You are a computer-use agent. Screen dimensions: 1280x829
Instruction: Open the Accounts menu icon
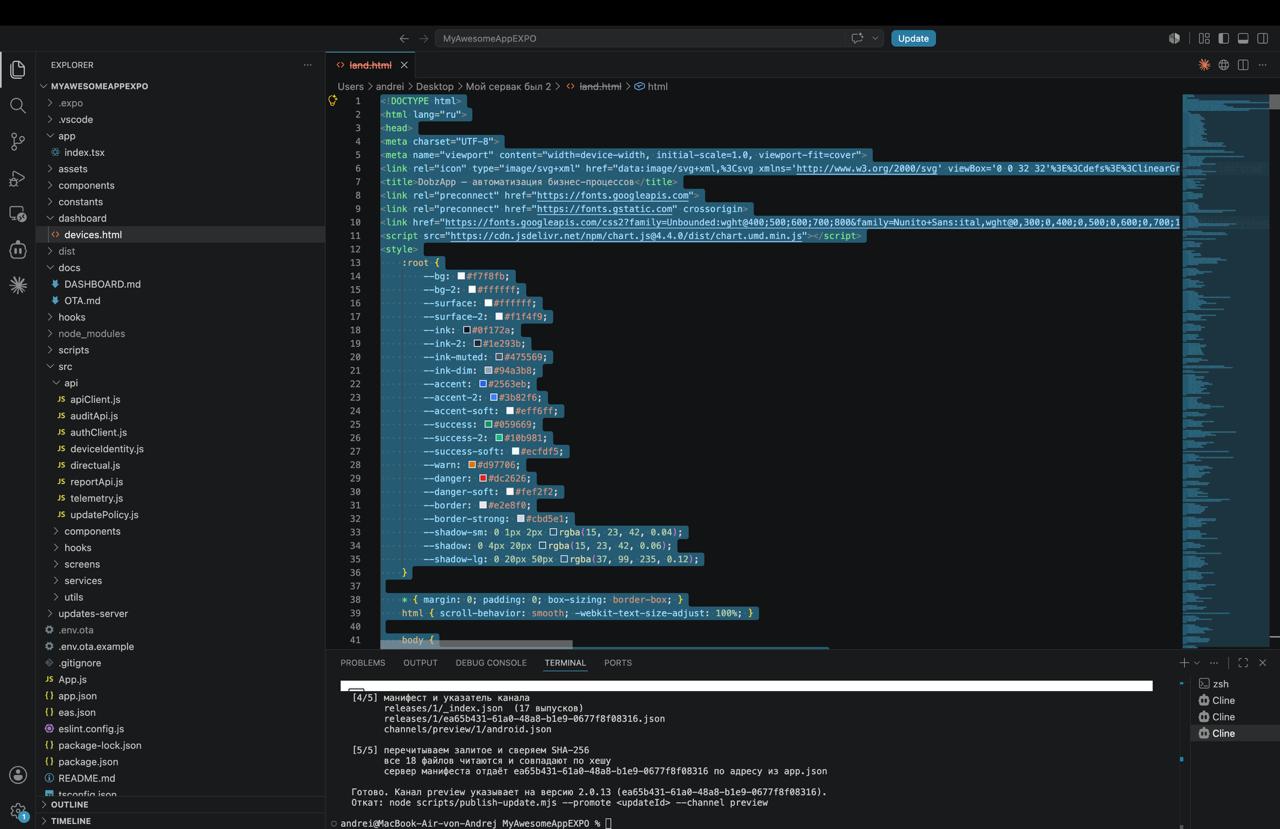[x=17, y=775]
